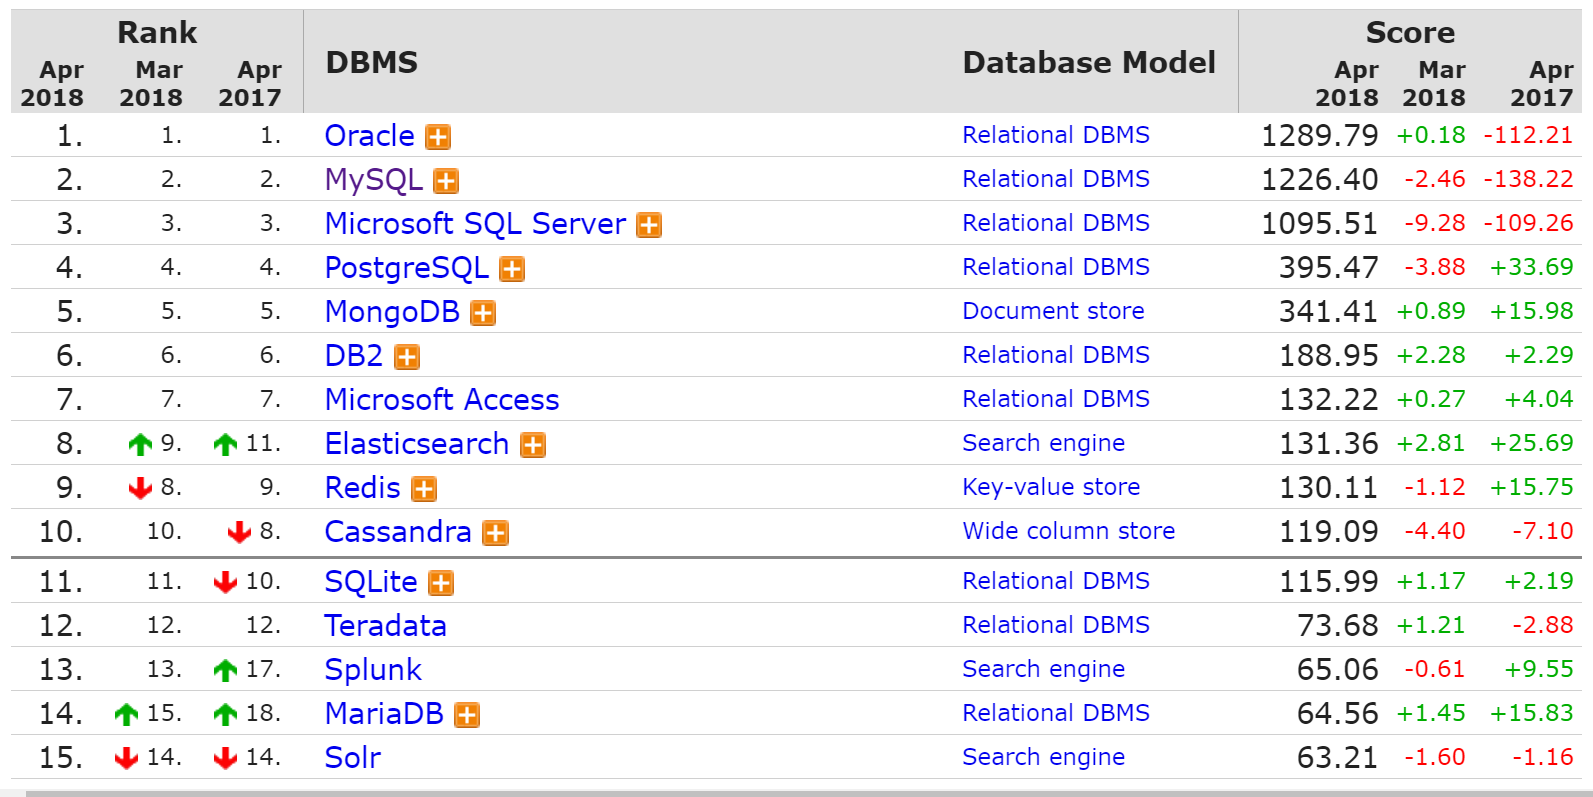Click Relational DBMS link in Oracle row

click(x=1056, y=135)
